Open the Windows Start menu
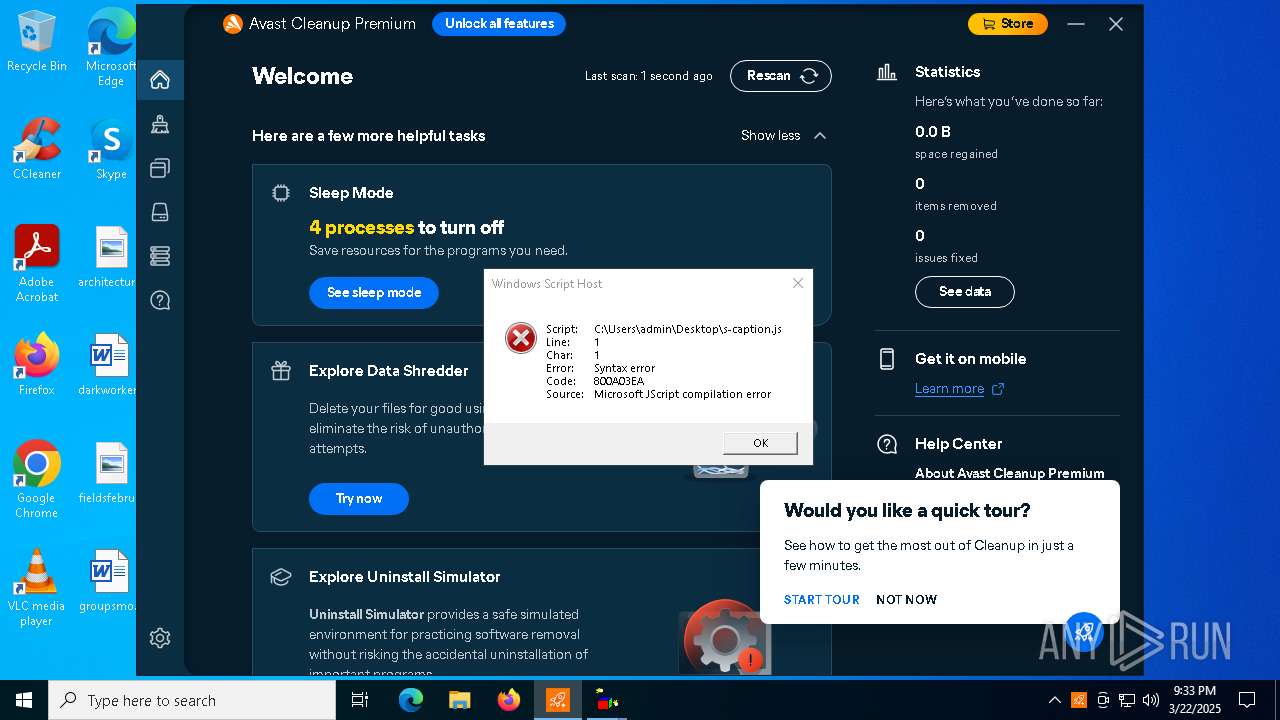Screen dimensions: 1280x720 tap(24, 700)
